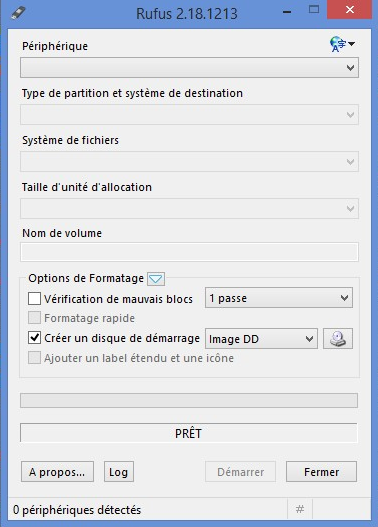378x527 pixels.
Task: Open Type de partition dropdown
Action: coord(190,115)
